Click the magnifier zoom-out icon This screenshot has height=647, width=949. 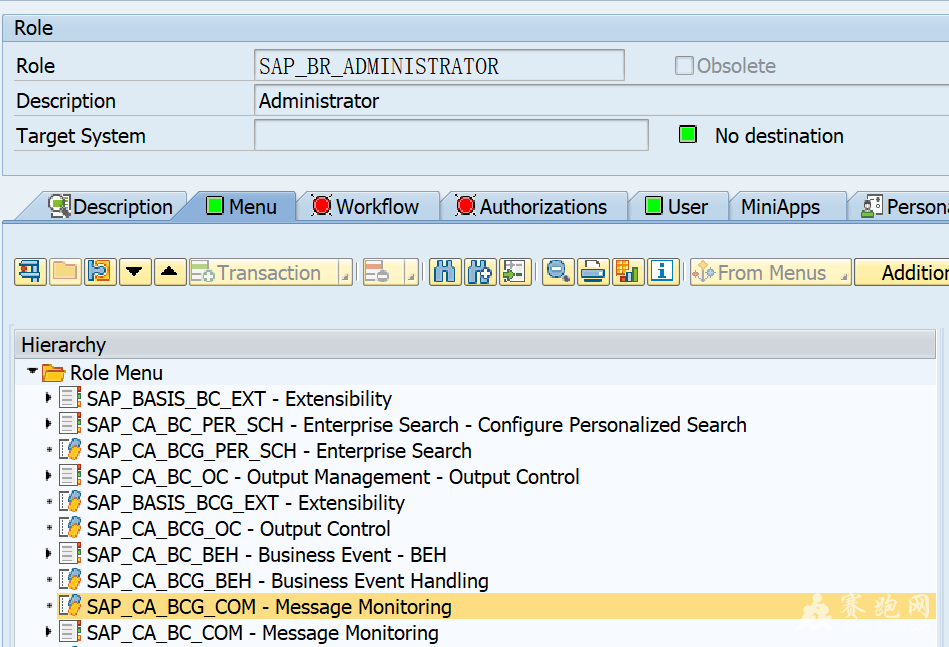point(558,272)
